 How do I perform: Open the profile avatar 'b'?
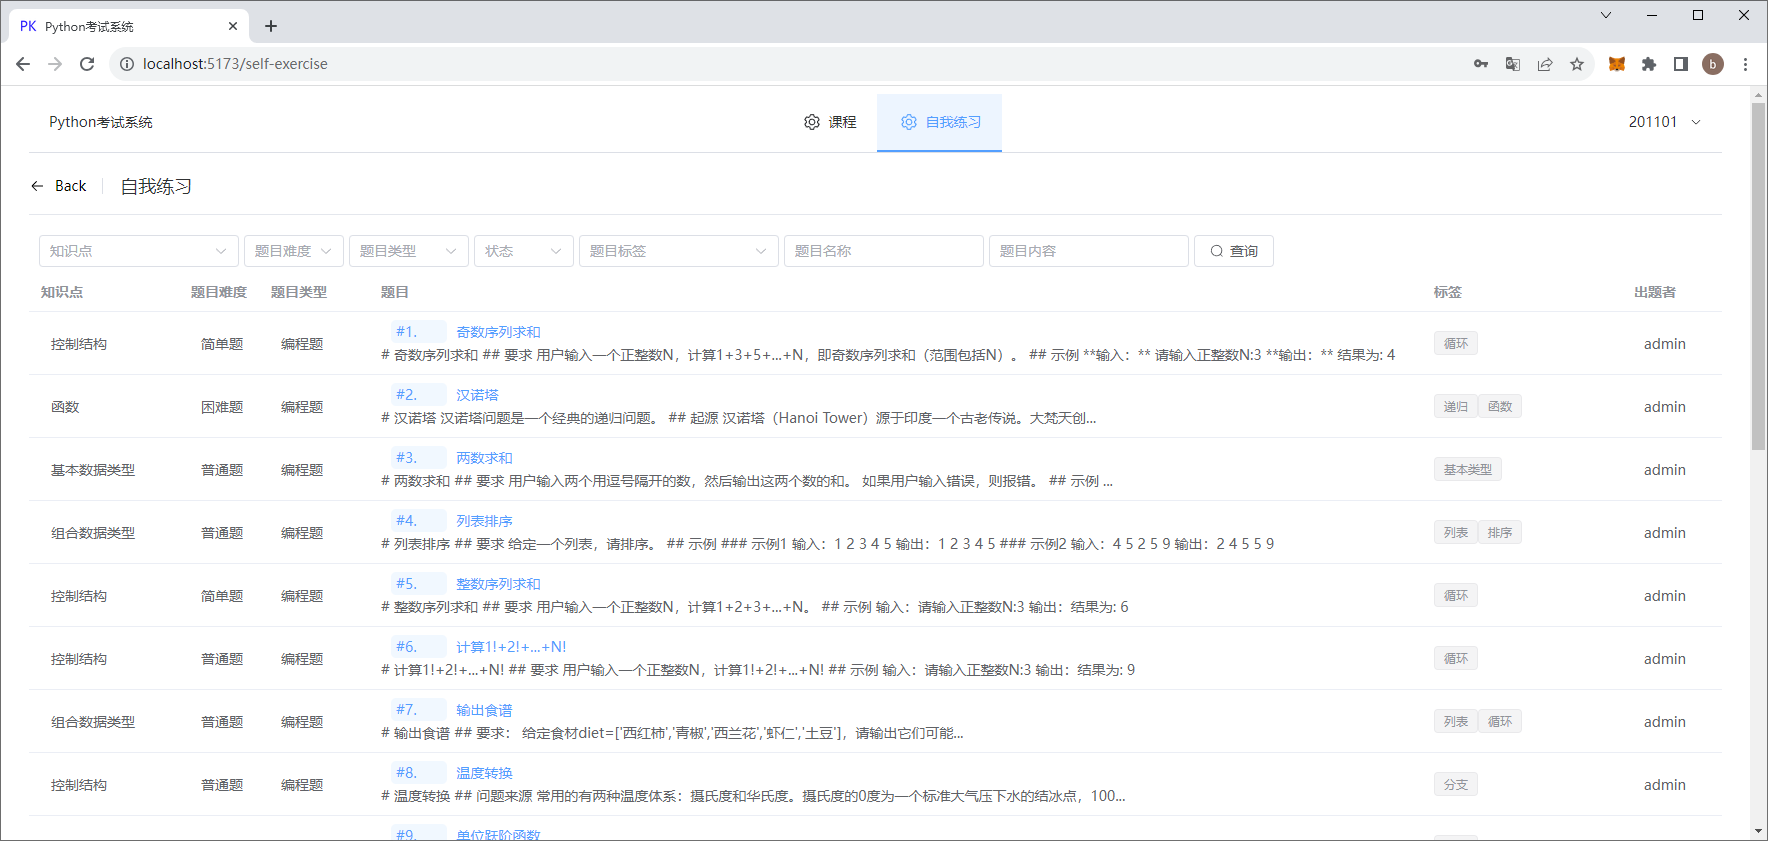(x=1713, y=64)
